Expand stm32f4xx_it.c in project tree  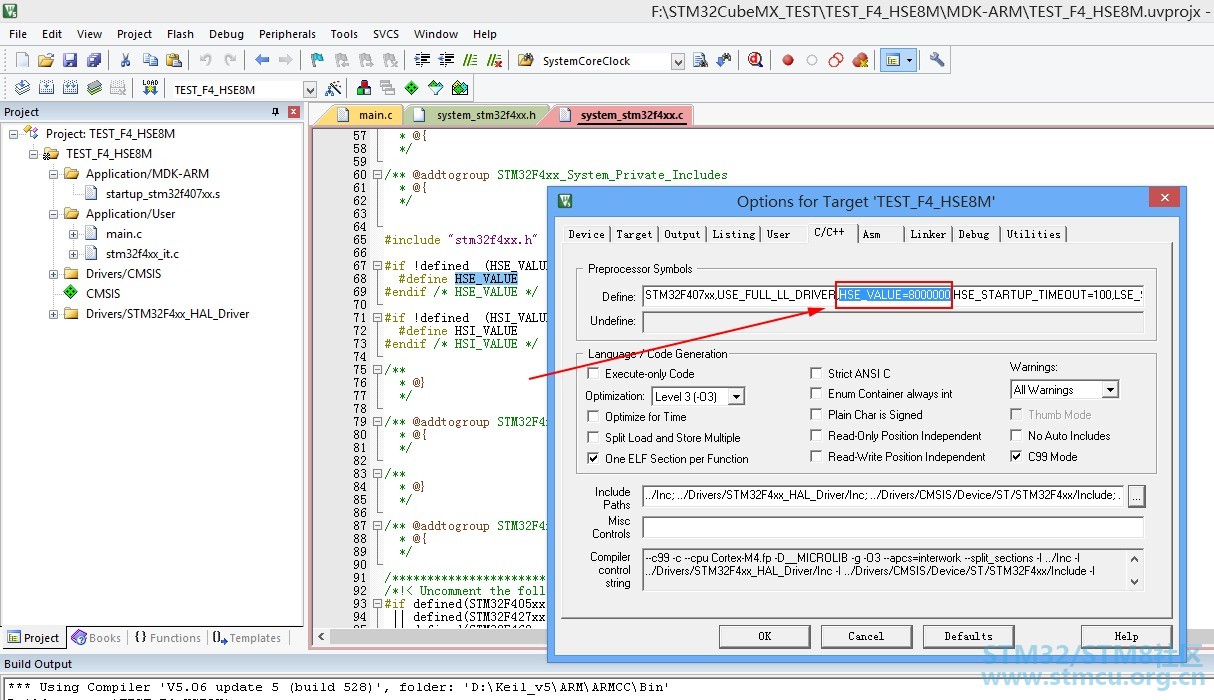pos(73,254)
